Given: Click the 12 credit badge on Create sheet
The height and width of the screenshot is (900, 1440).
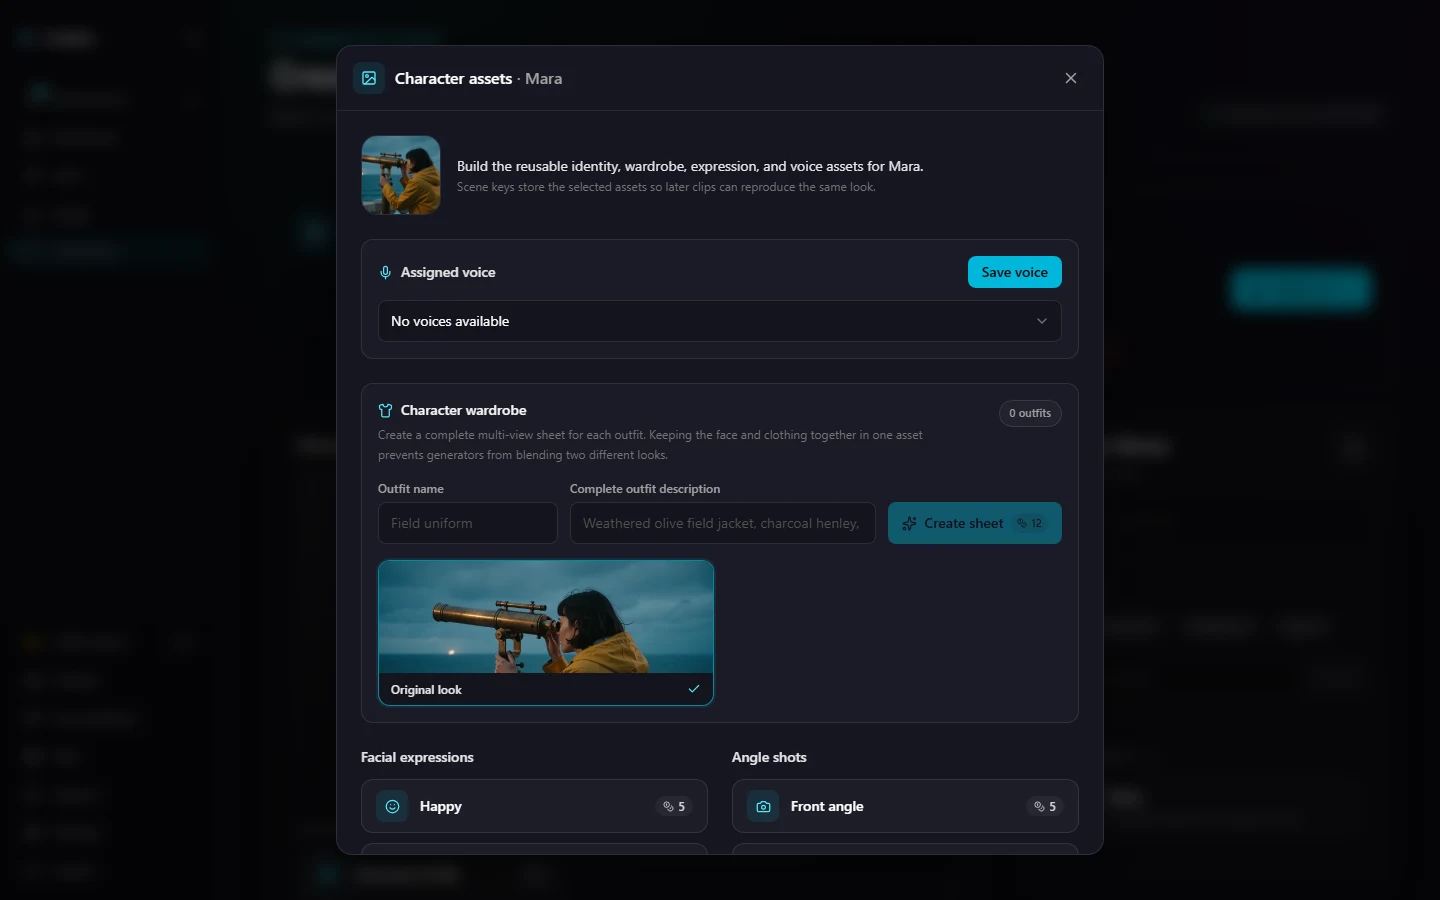Looking at the screenshot, I should 1030,523.
